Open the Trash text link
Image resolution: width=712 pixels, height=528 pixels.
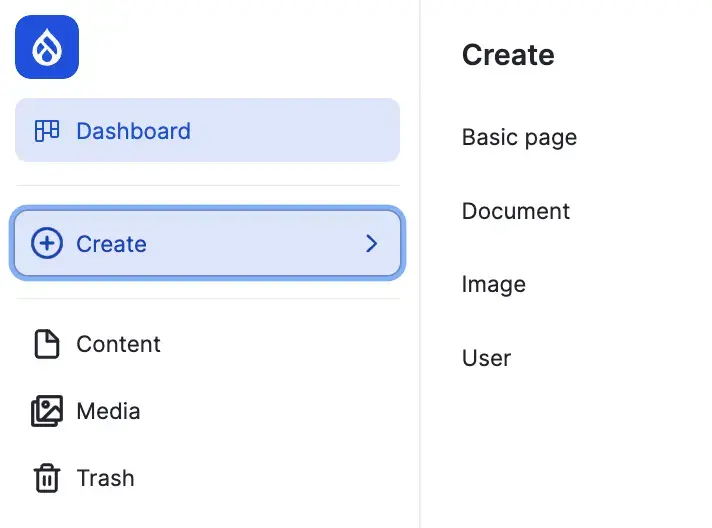point(105,478)
